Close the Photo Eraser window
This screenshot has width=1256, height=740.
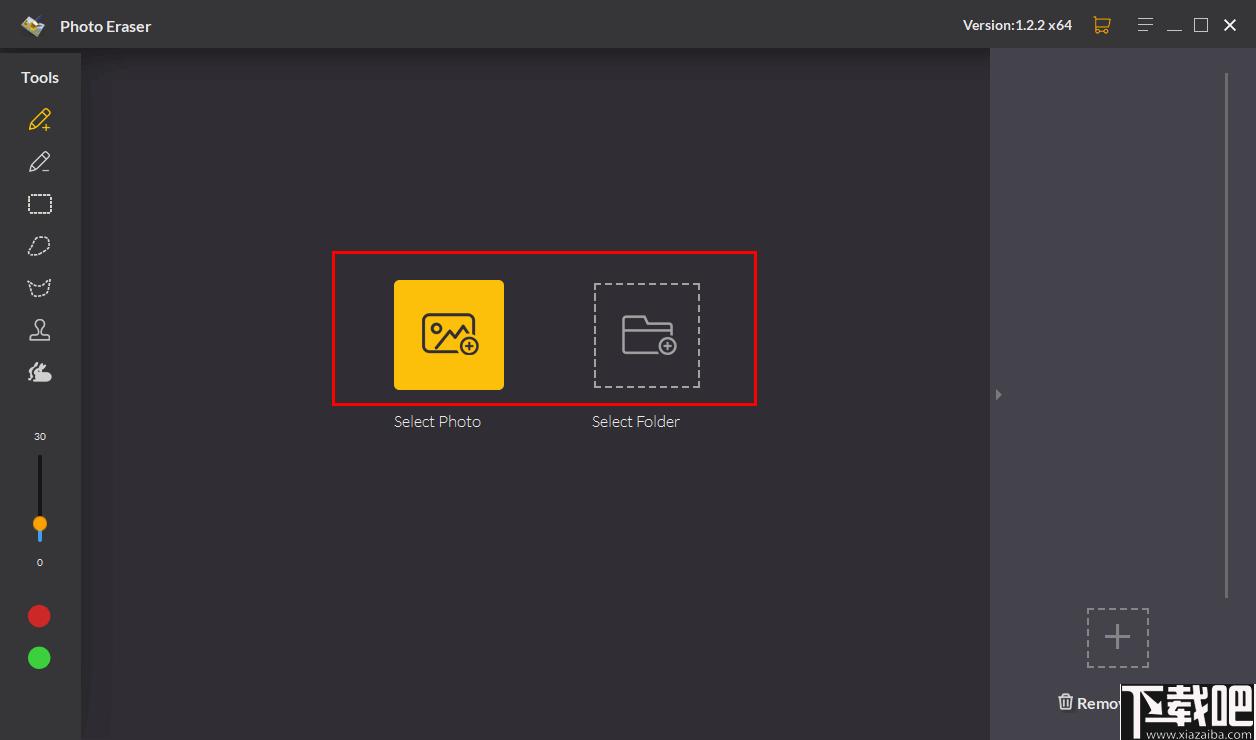point(1230,25)
